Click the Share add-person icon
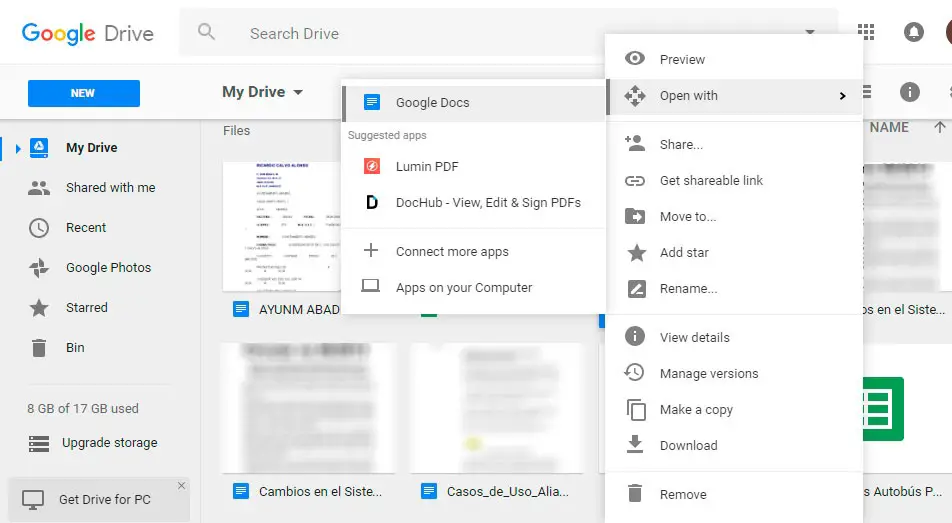 tap(635, 143)
